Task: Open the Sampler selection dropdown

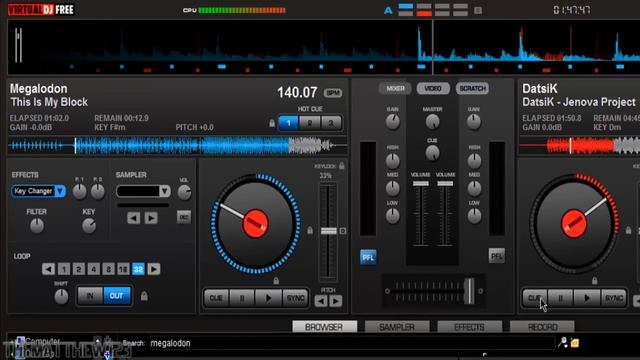Action: click(164, 191)
